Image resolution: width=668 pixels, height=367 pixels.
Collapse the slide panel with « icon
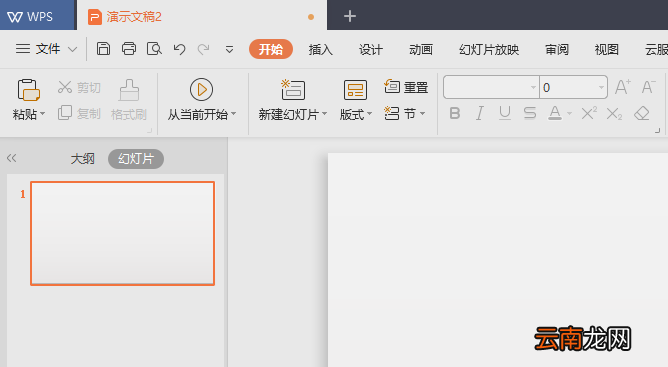[x=12, y=158]
